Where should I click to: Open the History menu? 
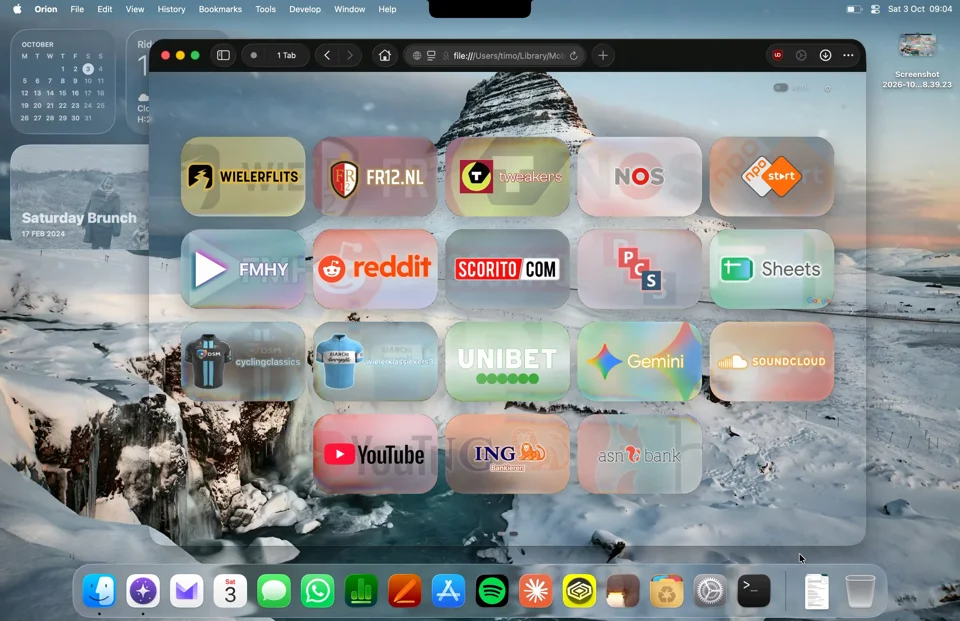171,9
